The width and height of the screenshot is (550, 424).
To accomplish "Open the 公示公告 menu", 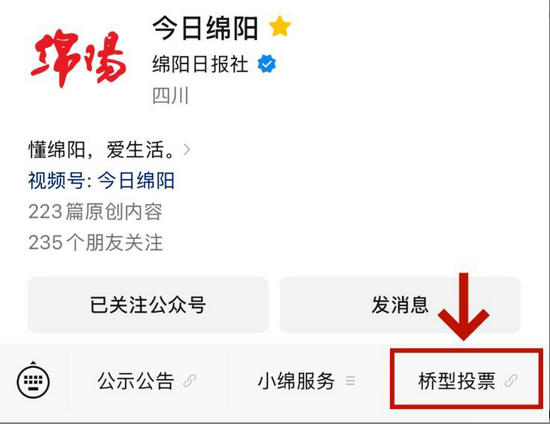I will point(148,381).
